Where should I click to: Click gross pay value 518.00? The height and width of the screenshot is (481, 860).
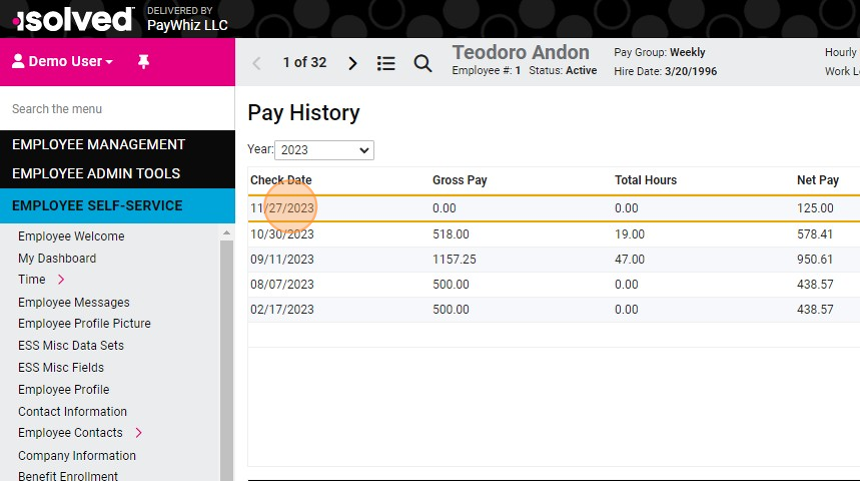coord(451,234)
